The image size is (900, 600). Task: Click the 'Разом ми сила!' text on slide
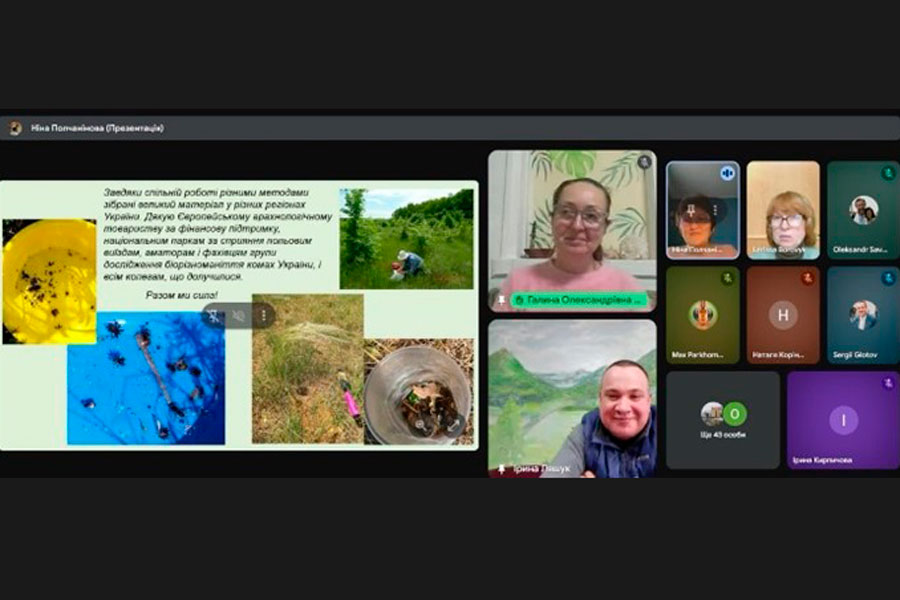tap(181, 295)
